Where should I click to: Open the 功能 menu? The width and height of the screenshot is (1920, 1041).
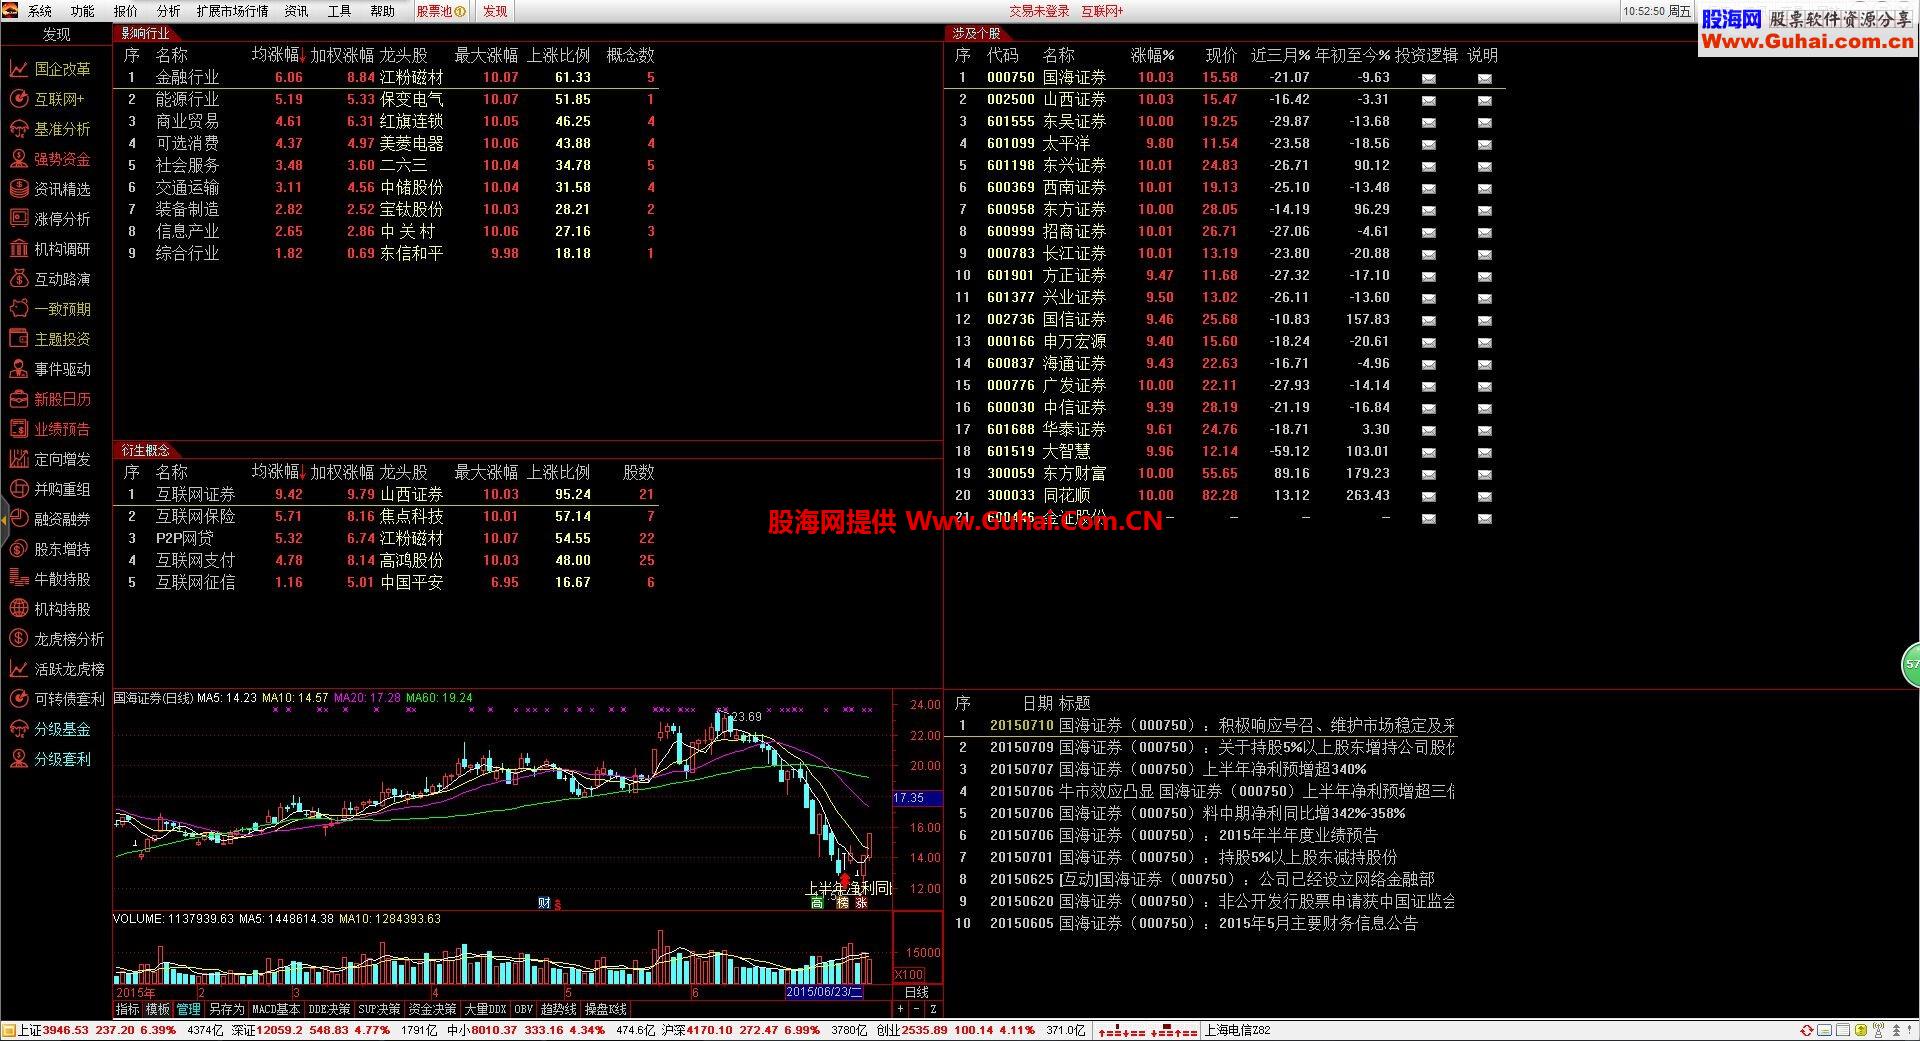coord(83,11)
